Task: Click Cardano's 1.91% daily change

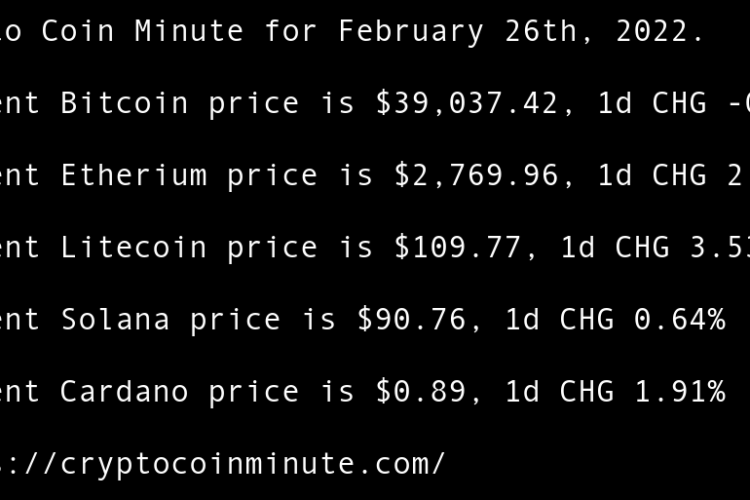Action: coord(680,391)
